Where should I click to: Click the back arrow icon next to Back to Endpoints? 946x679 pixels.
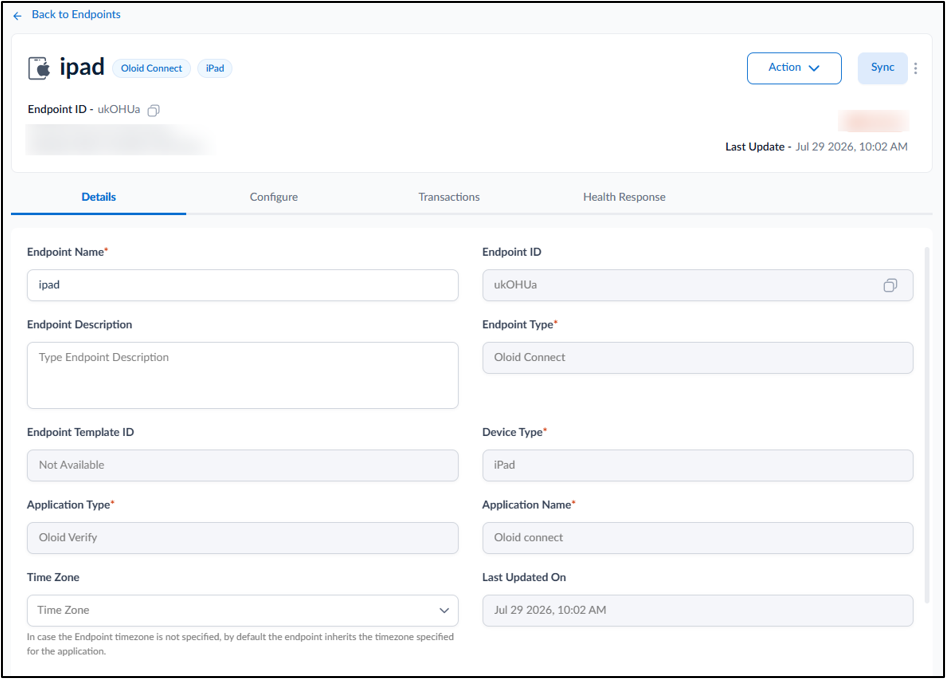pos(17,16)
